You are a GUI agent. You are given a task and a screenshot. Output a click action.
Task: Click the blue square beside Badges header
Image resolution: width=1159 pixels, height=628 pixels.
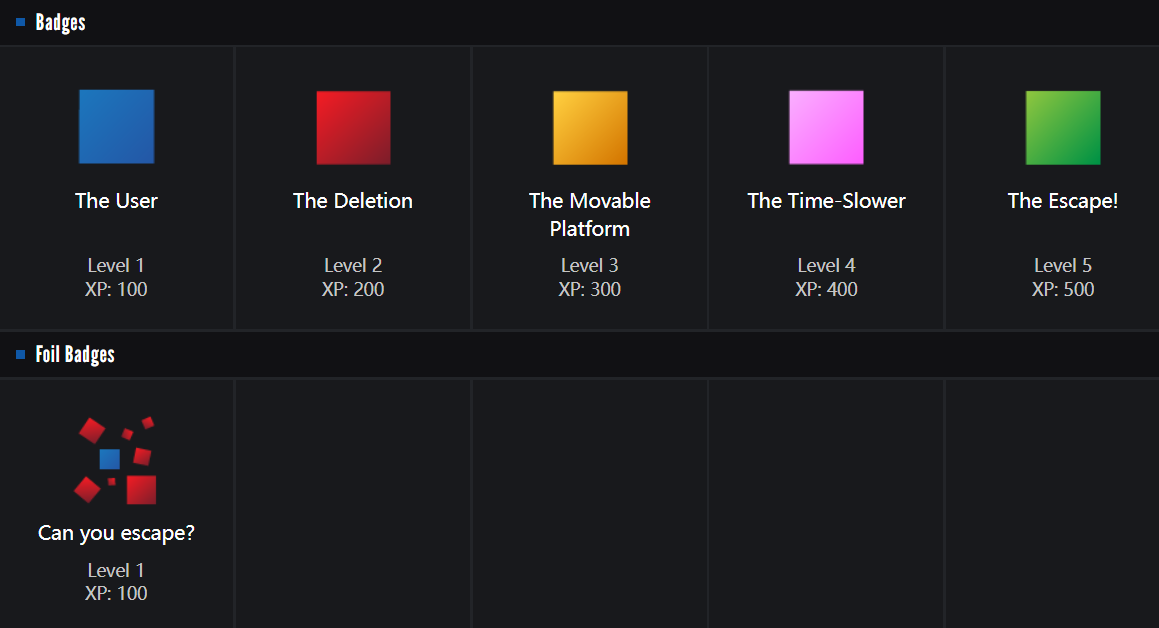pyautogui.click(x=21, y=22)
